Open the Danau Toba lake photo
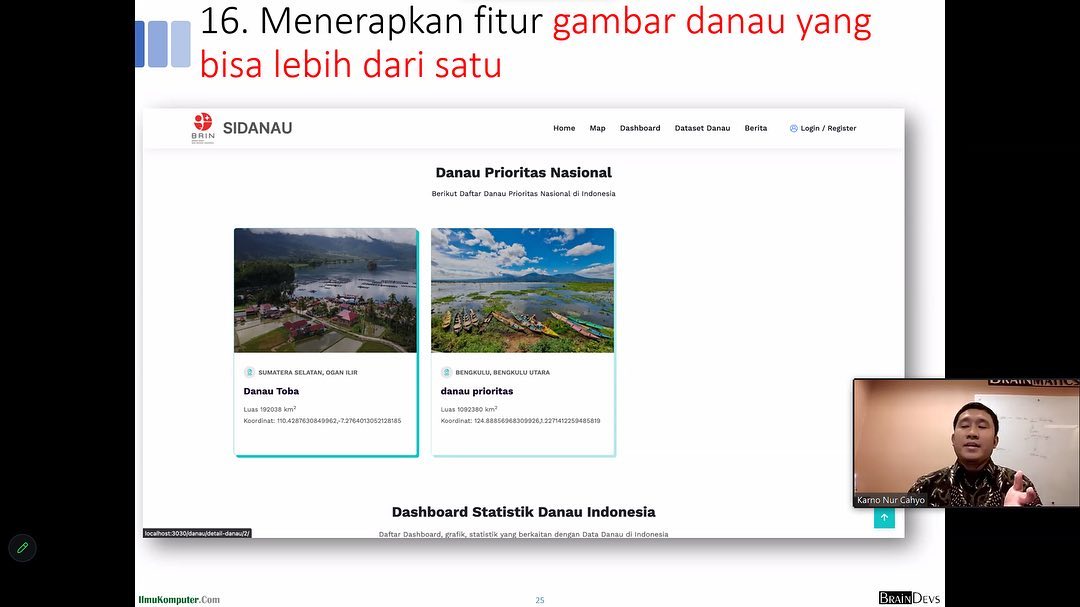1080x607 pixels. [325, 290]
